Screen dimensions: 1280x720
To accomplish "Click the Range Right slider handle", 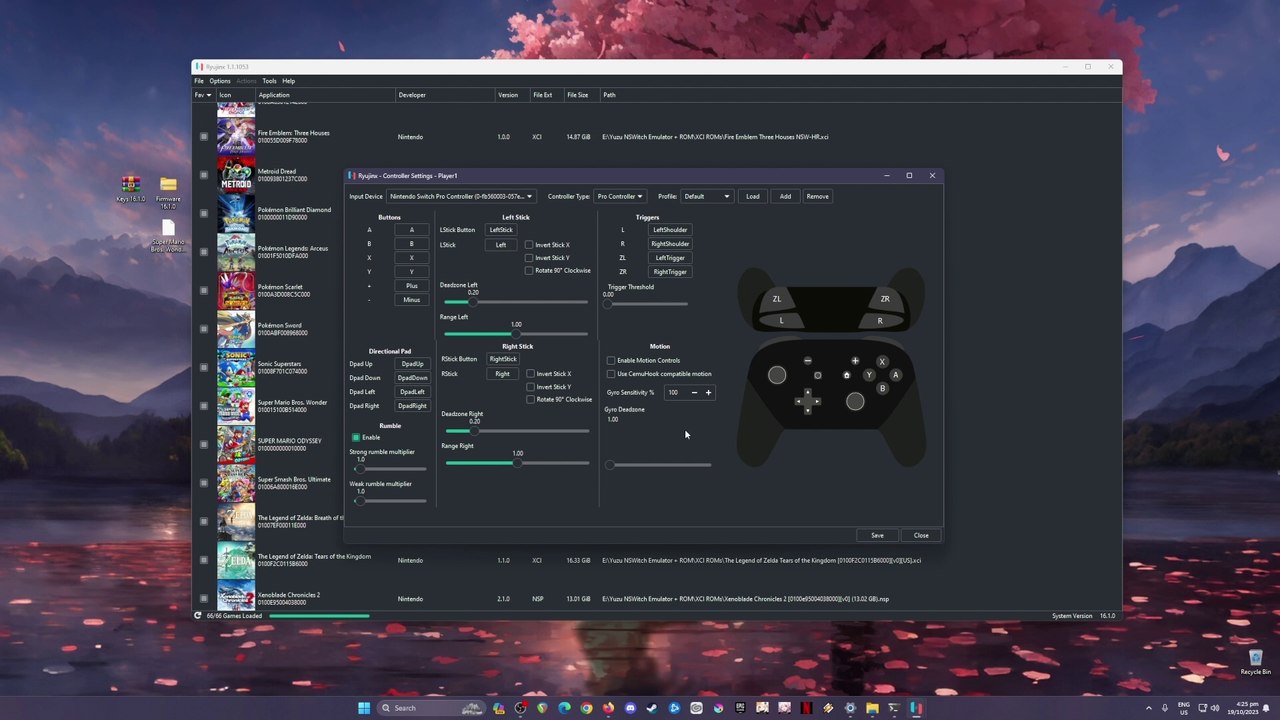I will click(x=517, y=463).
